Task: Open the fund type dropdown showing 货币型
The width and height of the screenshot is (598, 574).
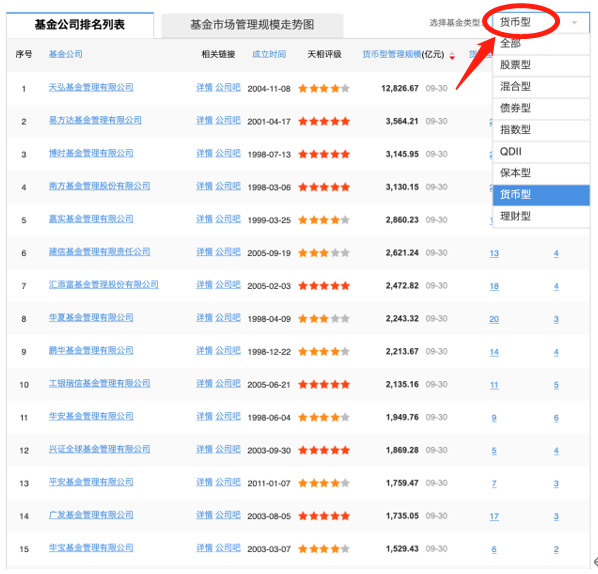Action: (541, 23)
